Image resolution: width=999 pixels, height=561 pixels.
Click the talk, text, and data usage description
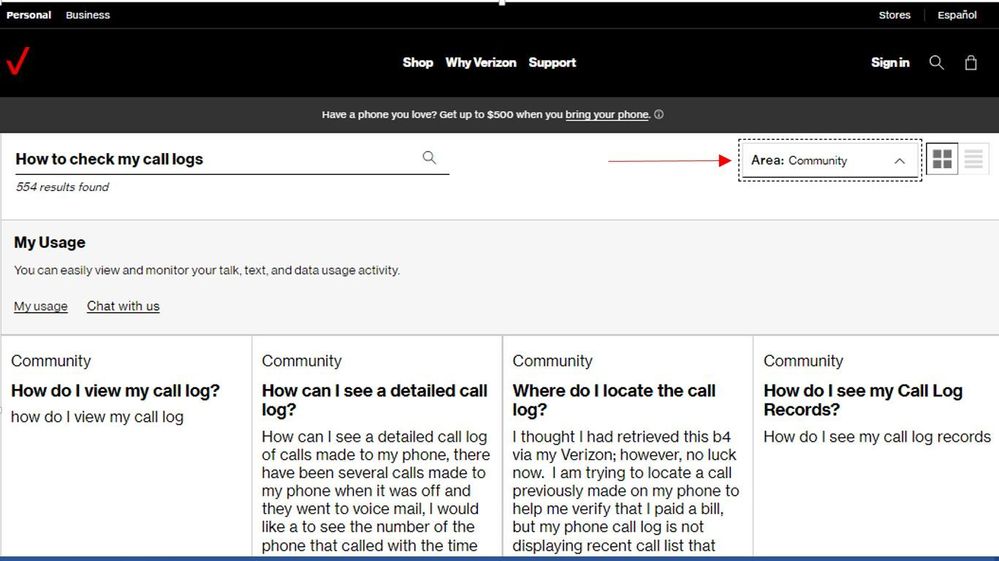coord(207,271)
